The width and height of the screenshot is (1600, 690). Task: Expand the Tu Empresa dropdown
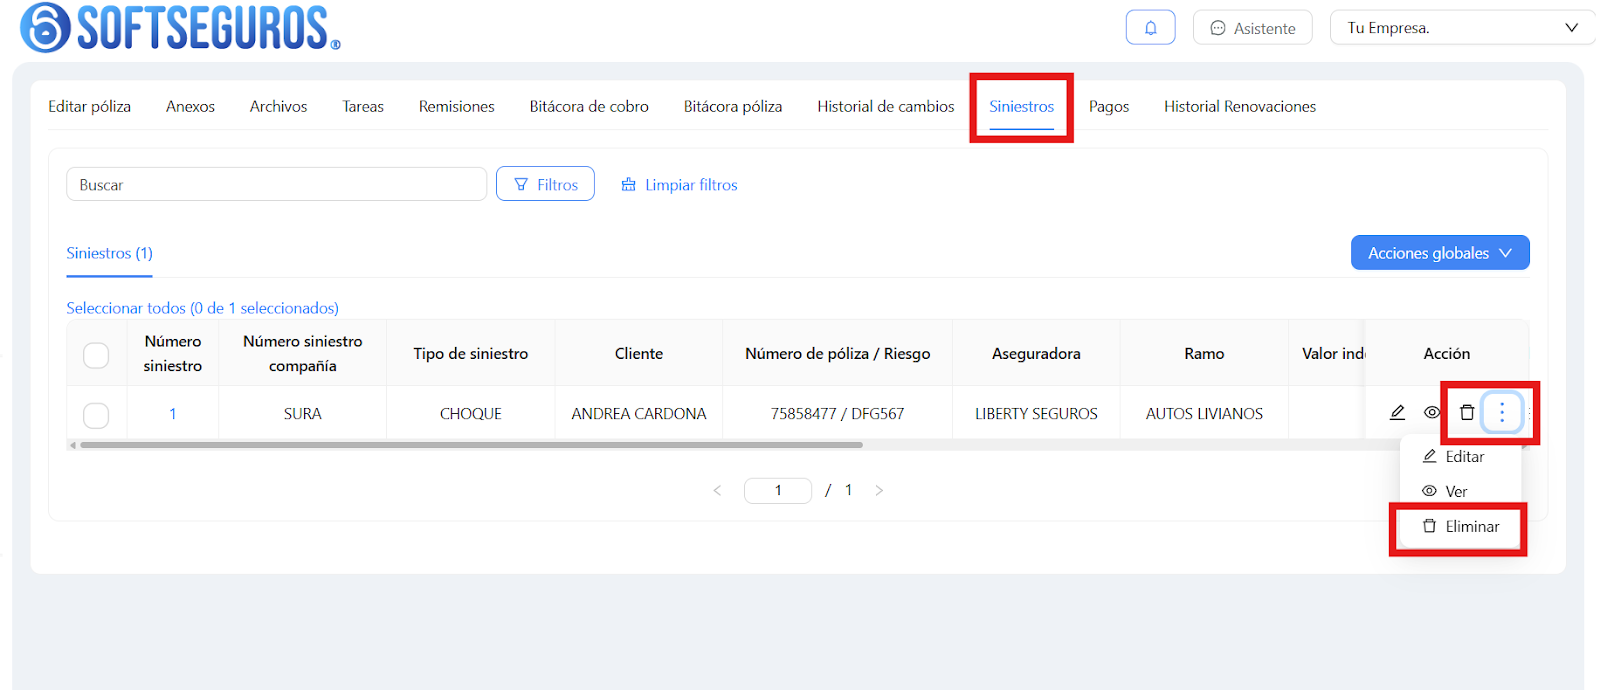[x=1462, y=28]
